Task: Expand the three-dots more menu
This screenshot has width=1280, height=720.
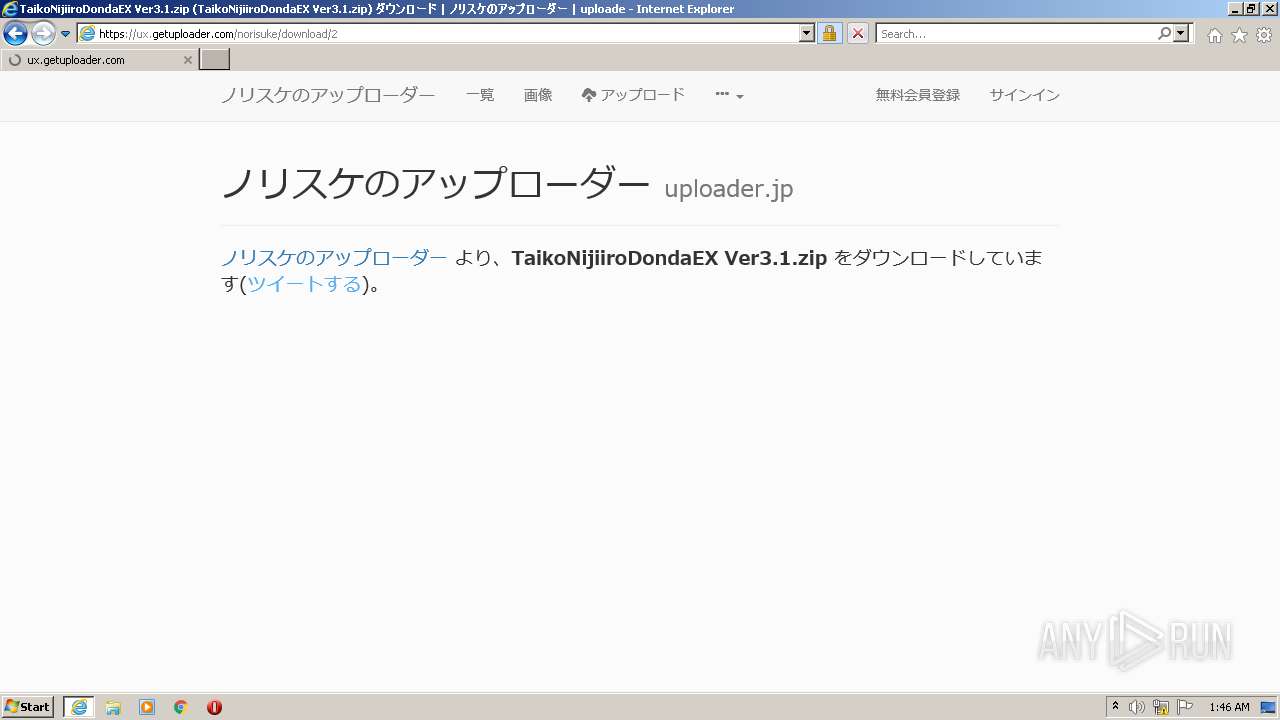Action: (729, 95)
